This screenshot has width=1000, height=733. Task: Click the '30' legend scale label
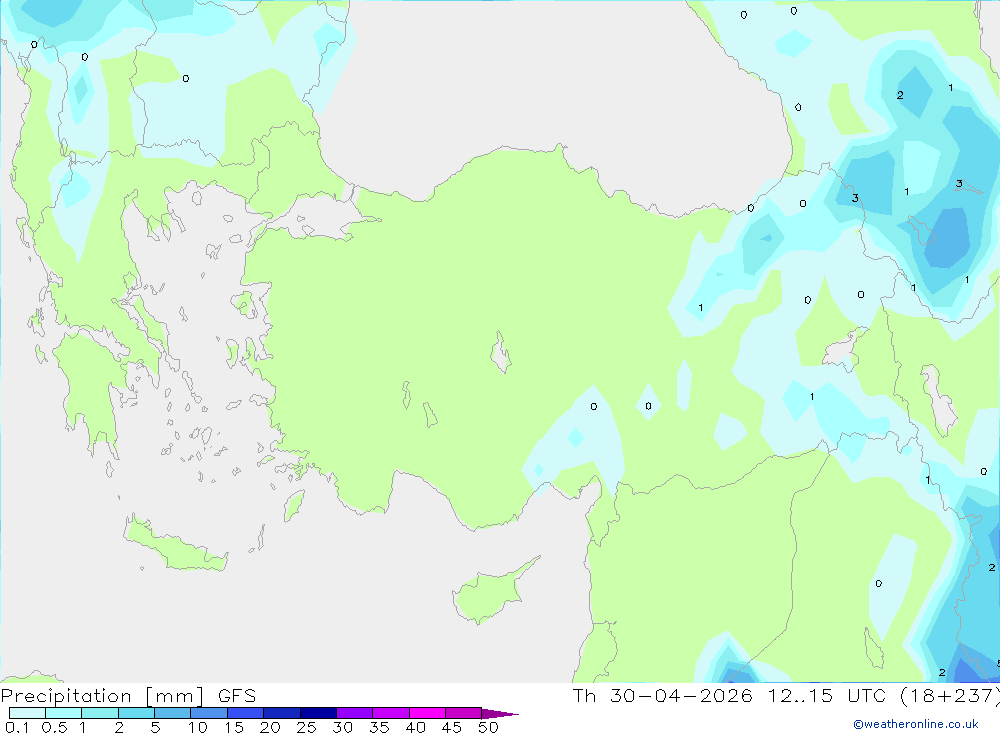click(x=343, y=727)
